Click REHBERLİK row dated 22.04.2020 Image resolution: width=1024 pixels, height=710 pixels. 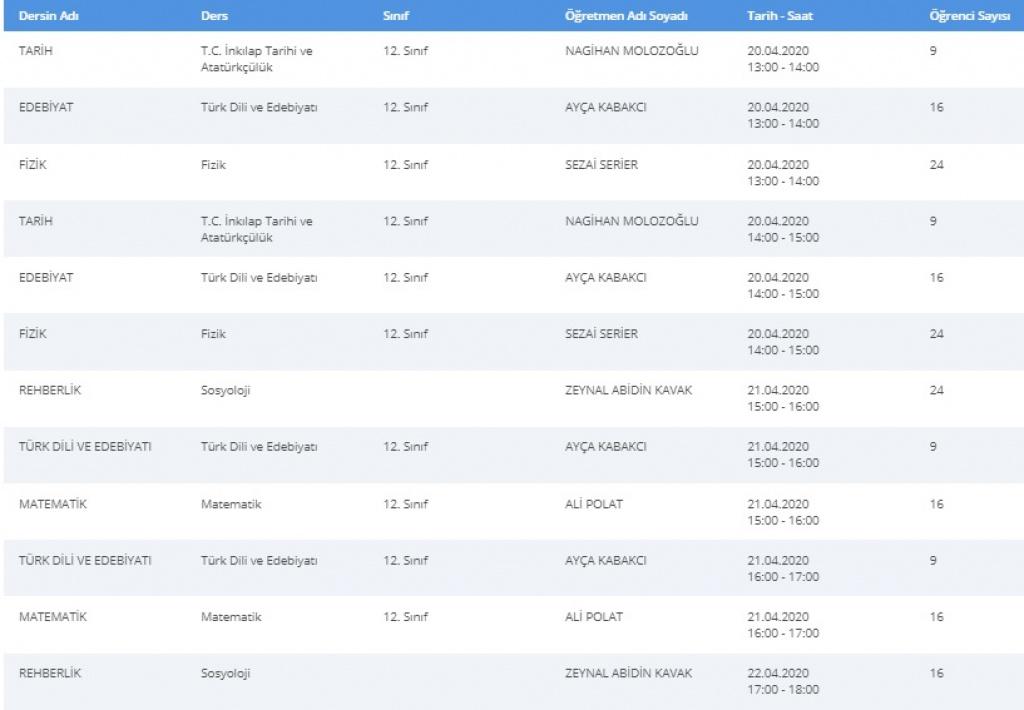(512, 681)
